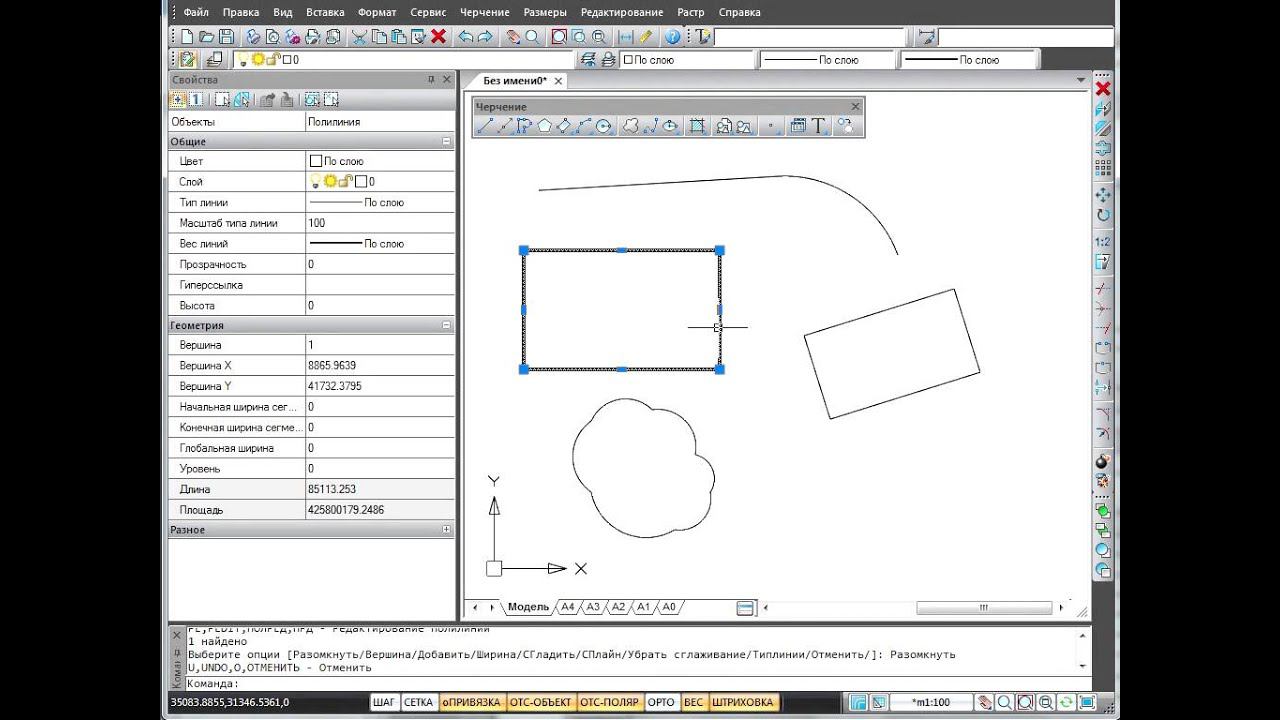Select the Circle tool in the Черчение toolbar
1280x720 pixels.
tap(603, 126)
